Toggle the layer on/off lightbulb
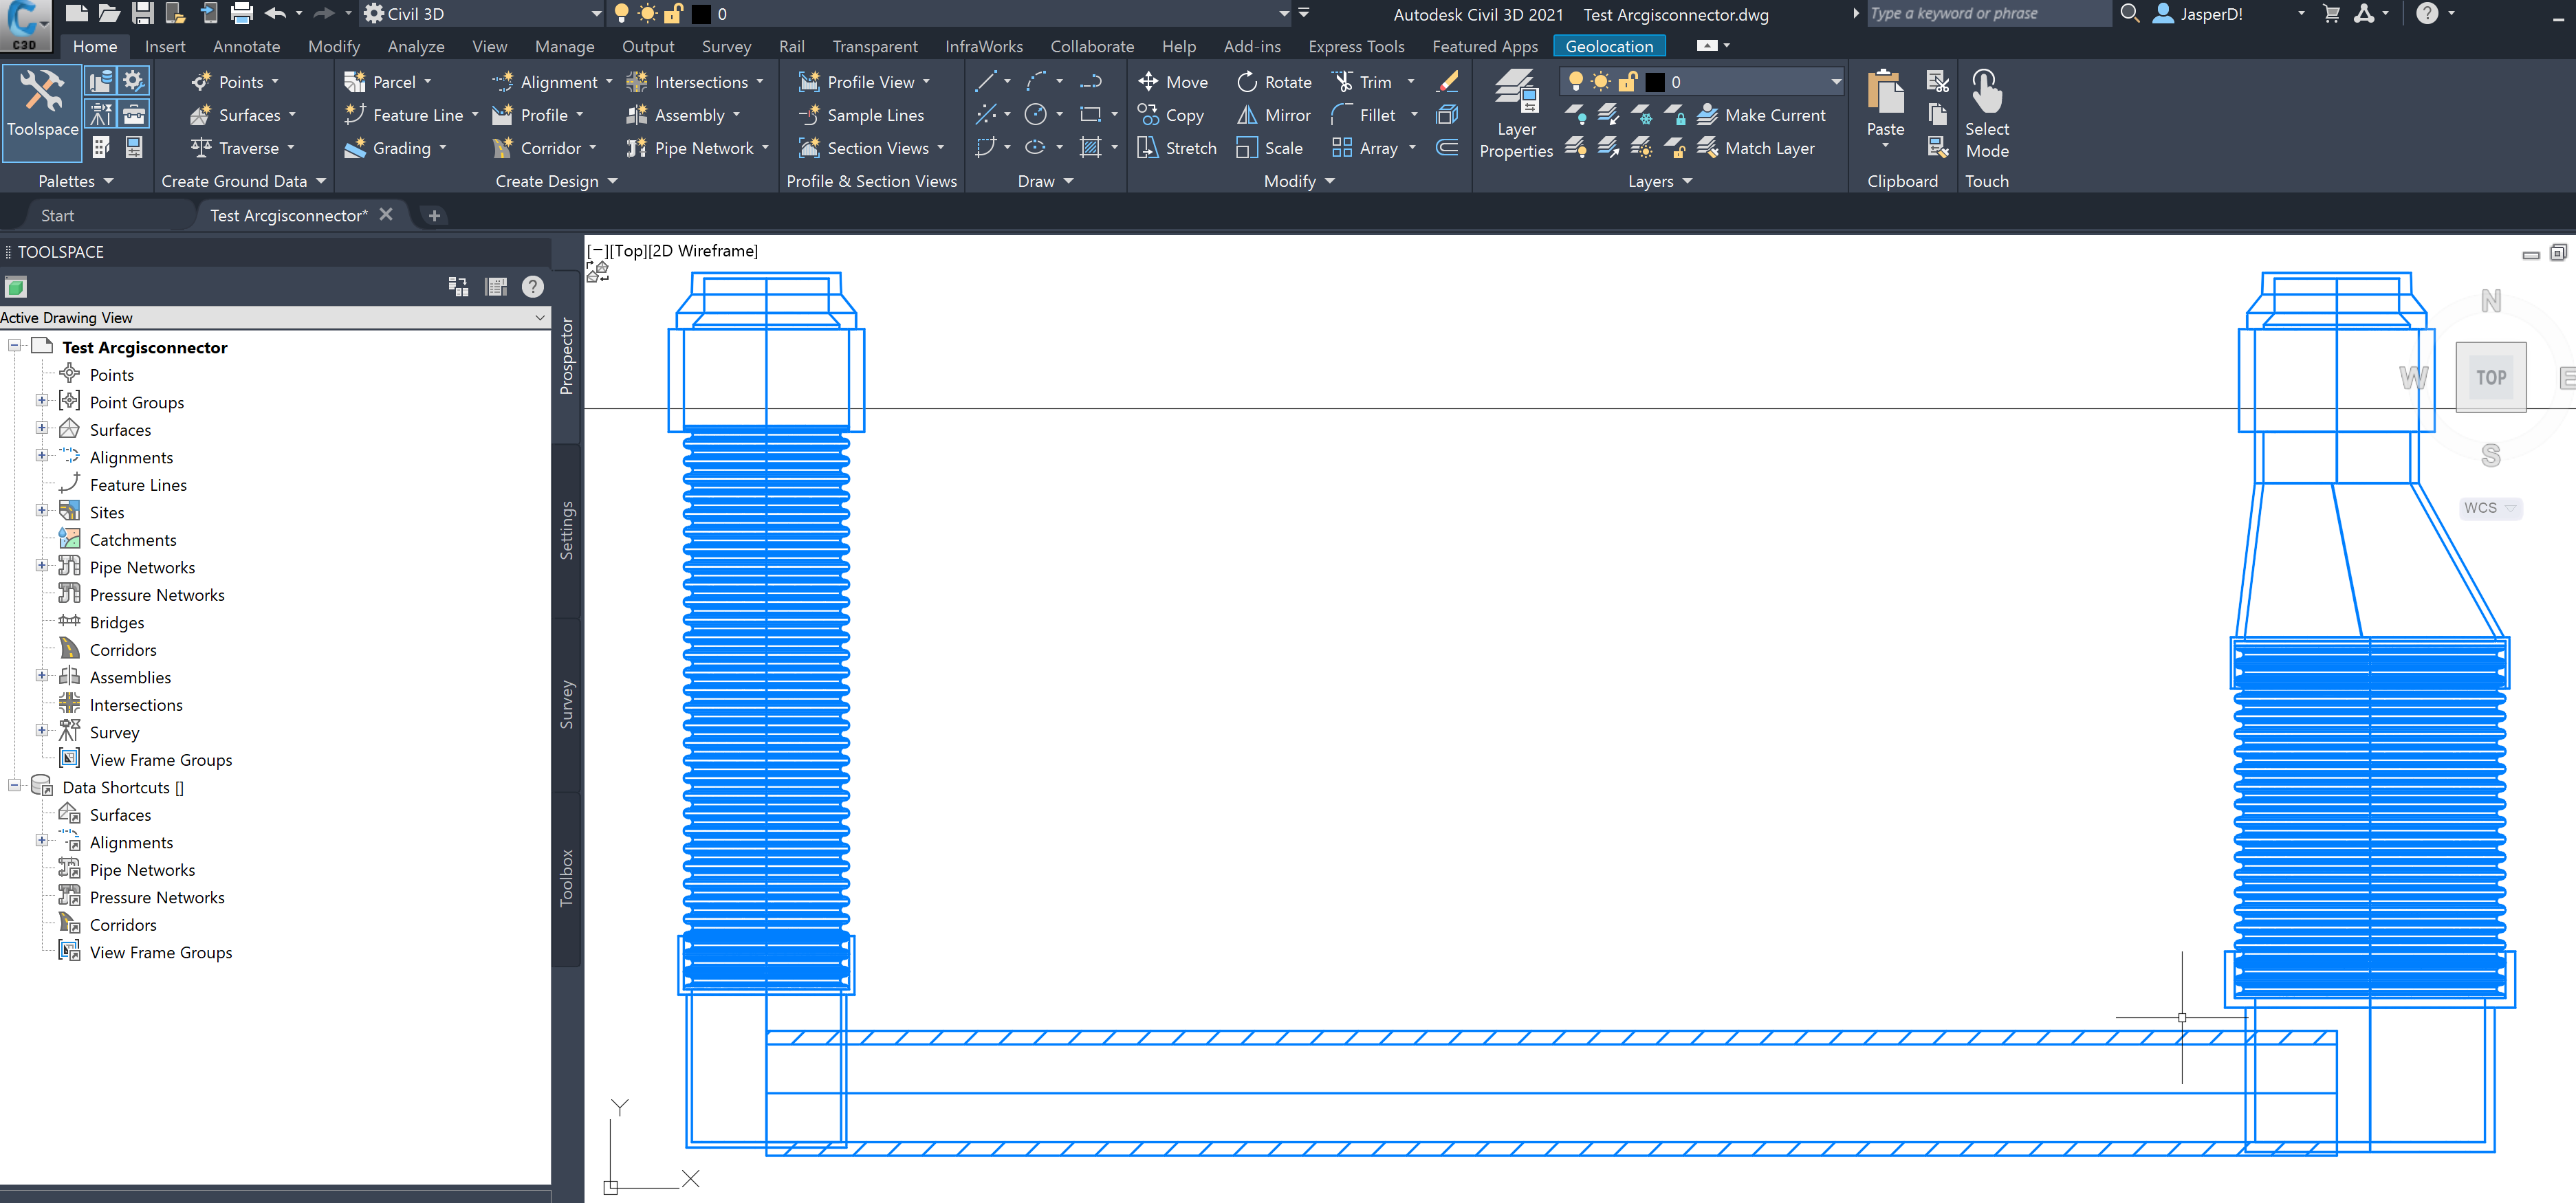 coord(1575,81)
